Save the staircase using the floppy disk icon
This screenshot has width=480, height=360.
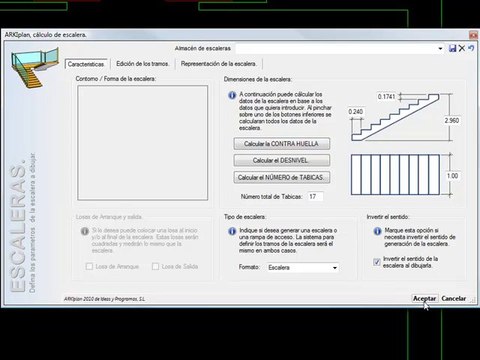tap(452, 48)
